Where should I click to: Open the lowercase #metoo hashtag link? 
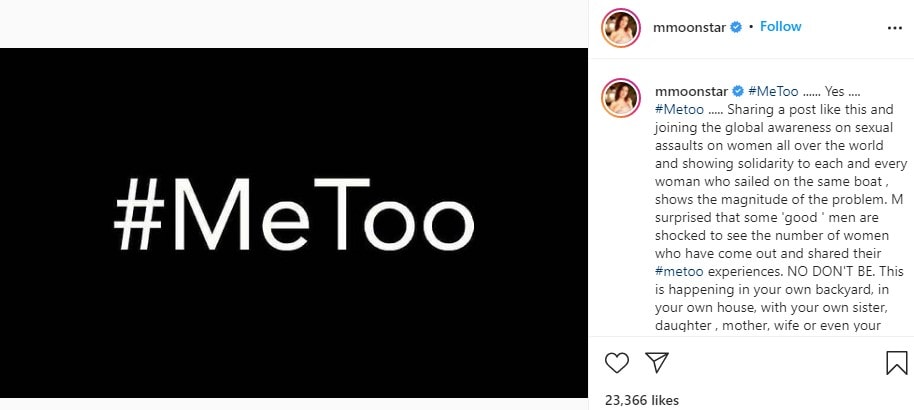[679, 271]
